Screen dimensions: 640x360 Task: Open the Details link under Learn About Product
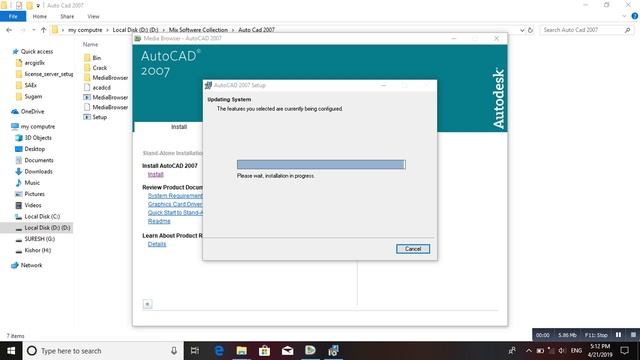157,244
